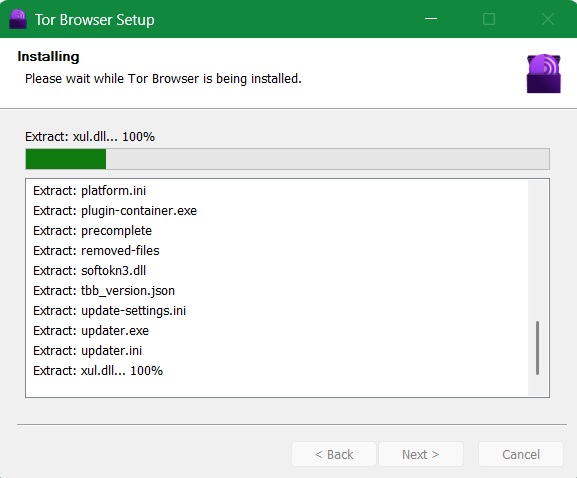Screen dimensions: 577x478
Task: Minimize the Tor Browser Setup window
Action: [x=431, y=19]
